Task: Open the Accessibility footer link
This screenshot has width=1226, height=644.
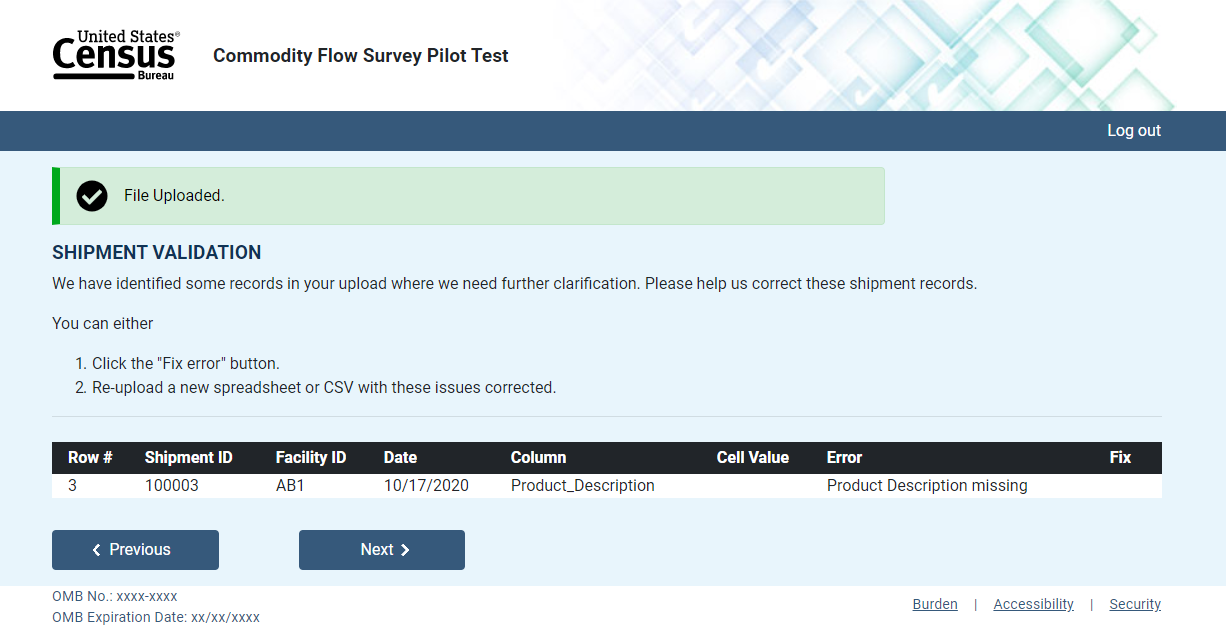Action: 1033,604
